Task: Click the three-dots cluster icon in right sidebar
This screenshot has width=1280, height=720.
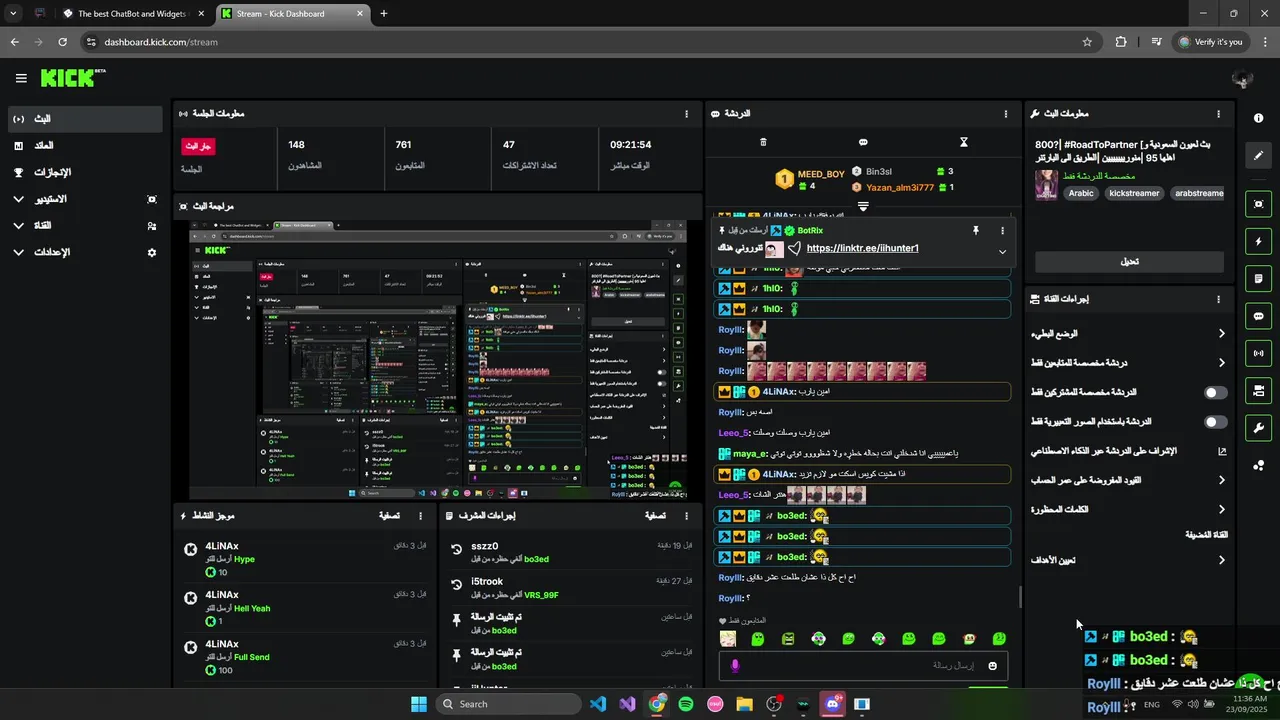Action: tap(1258, 465)
